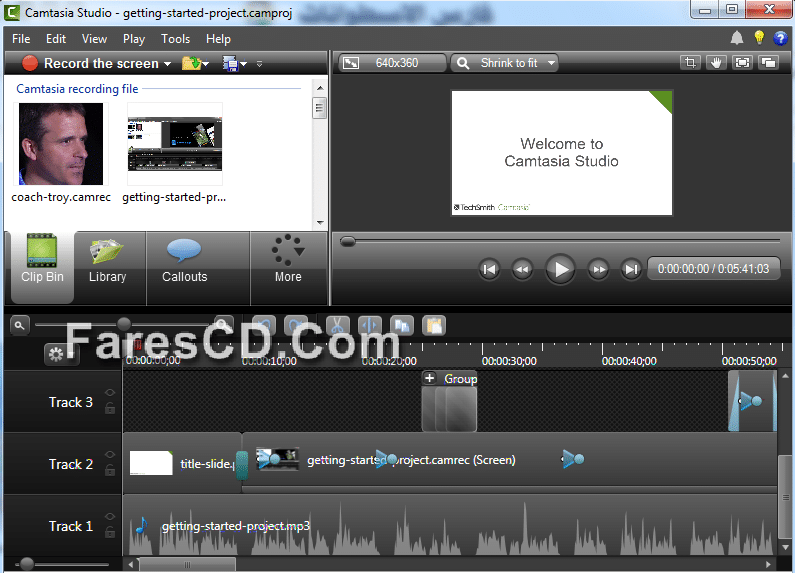This screenshot has height=573, width=795.
Task: Click the Track 3 label
Action: (x=71, y=402)
